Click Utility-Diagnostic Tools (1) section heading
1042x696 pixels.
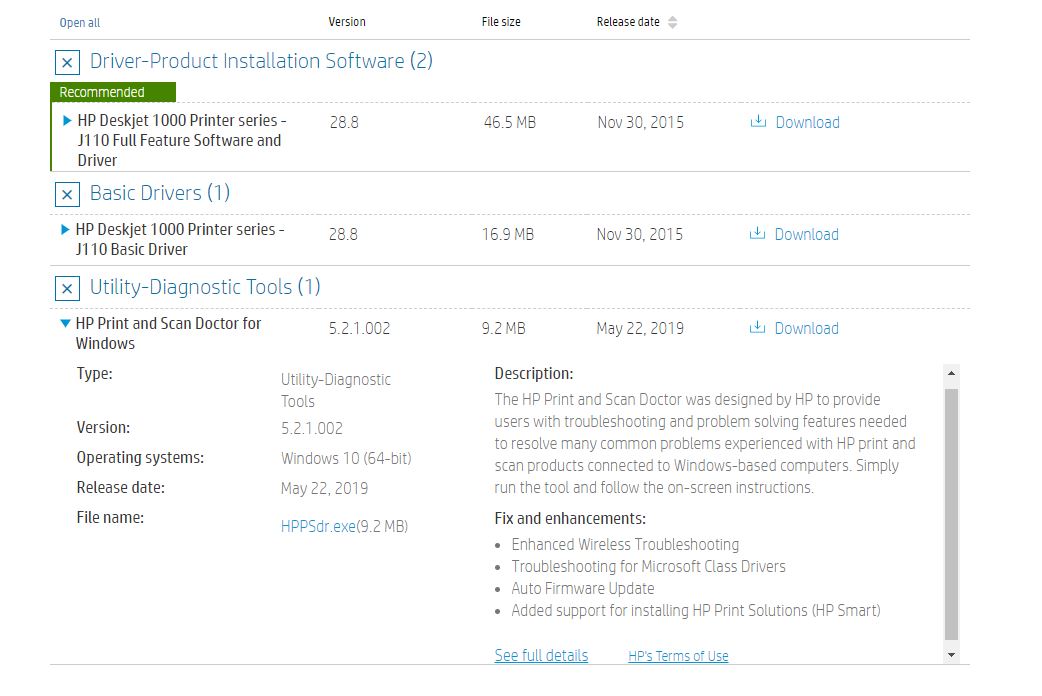pyautogui.click(x=205, y=288)
